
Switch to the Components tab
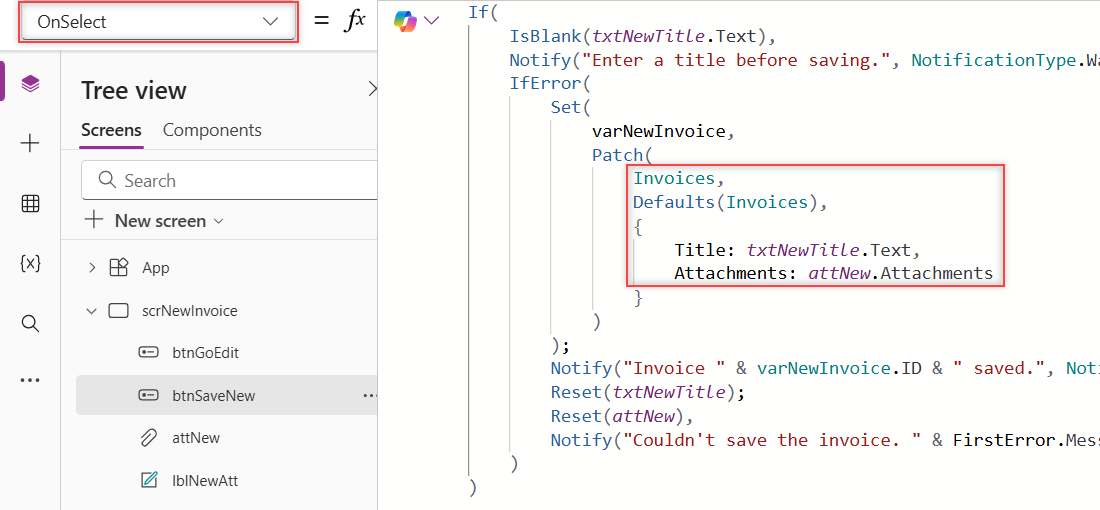tap(212, 130)
